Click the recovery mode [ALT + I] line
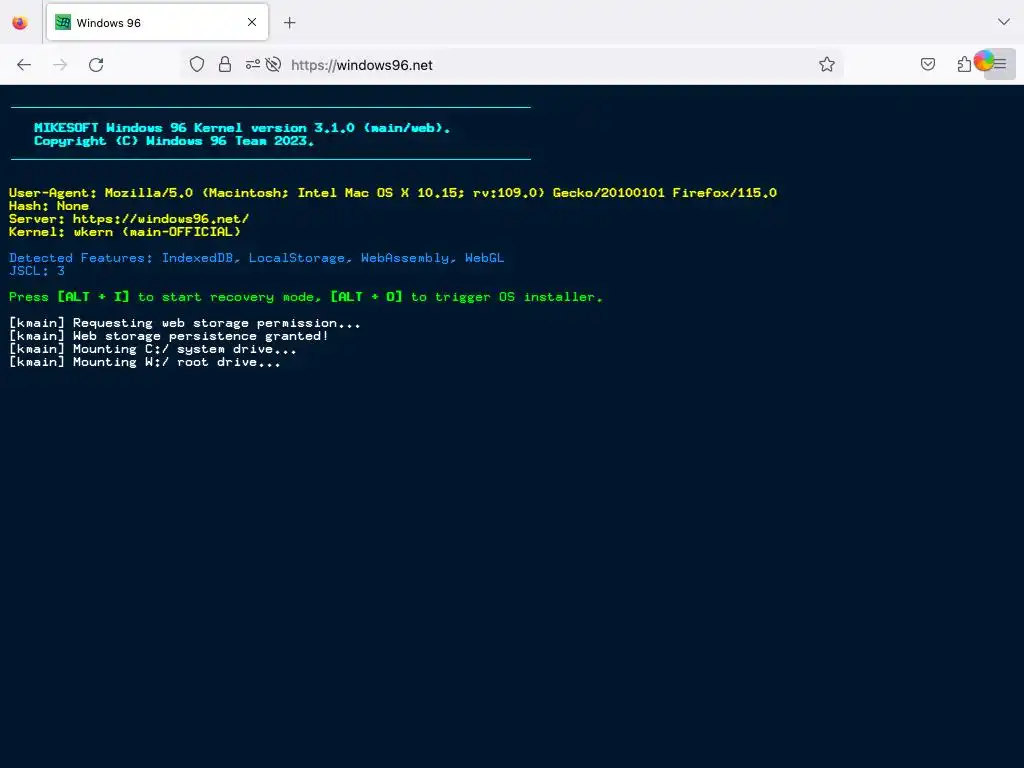The image size is (1024, 768). tap(306, 297)
